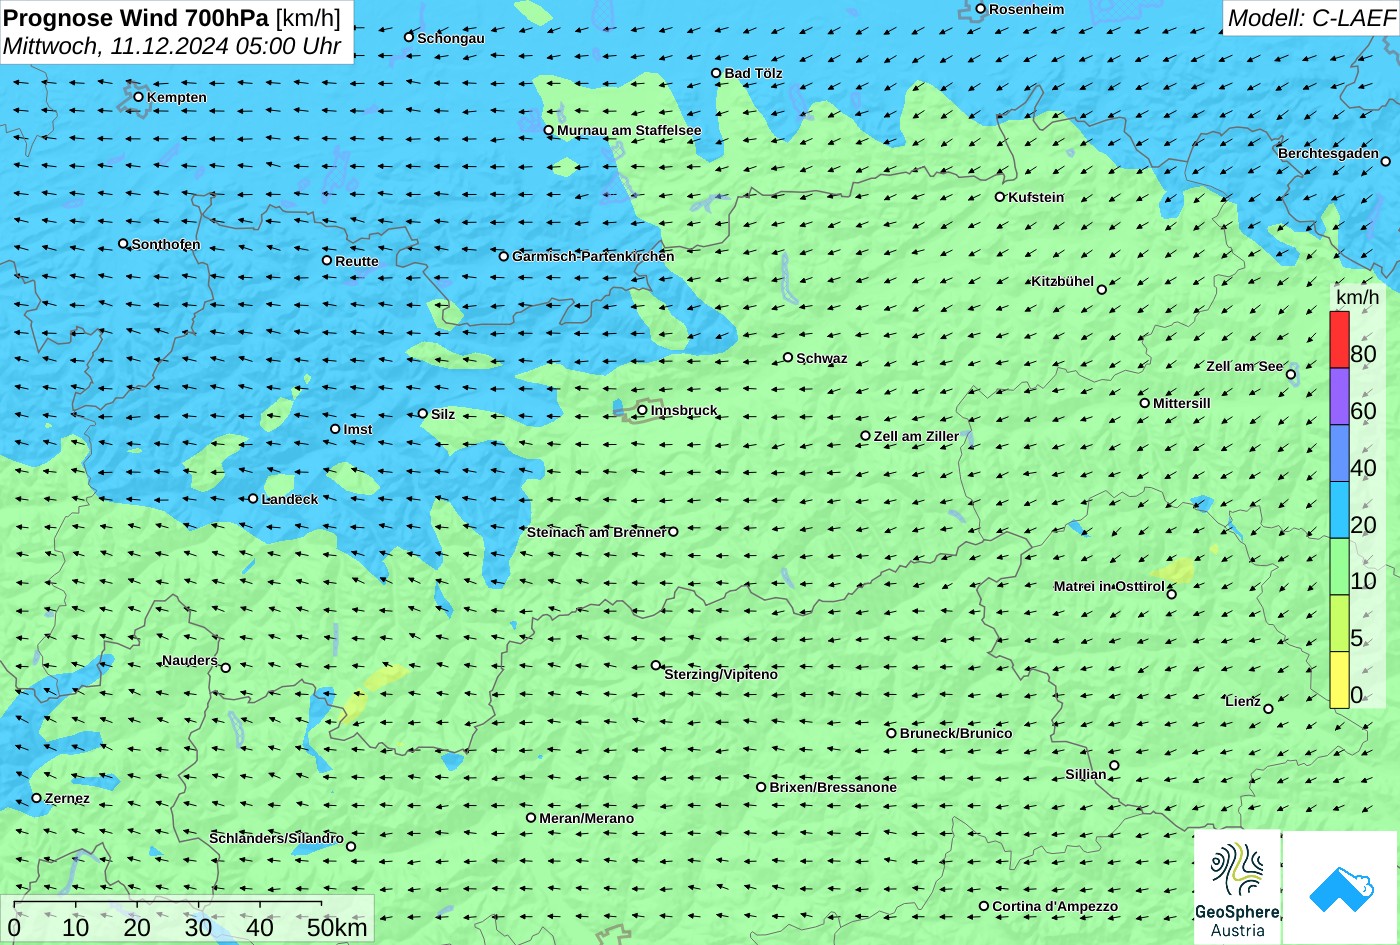Select the Zell am Ziller label
Viewport: 1400px width, 945px height.
tap(916, 436)
